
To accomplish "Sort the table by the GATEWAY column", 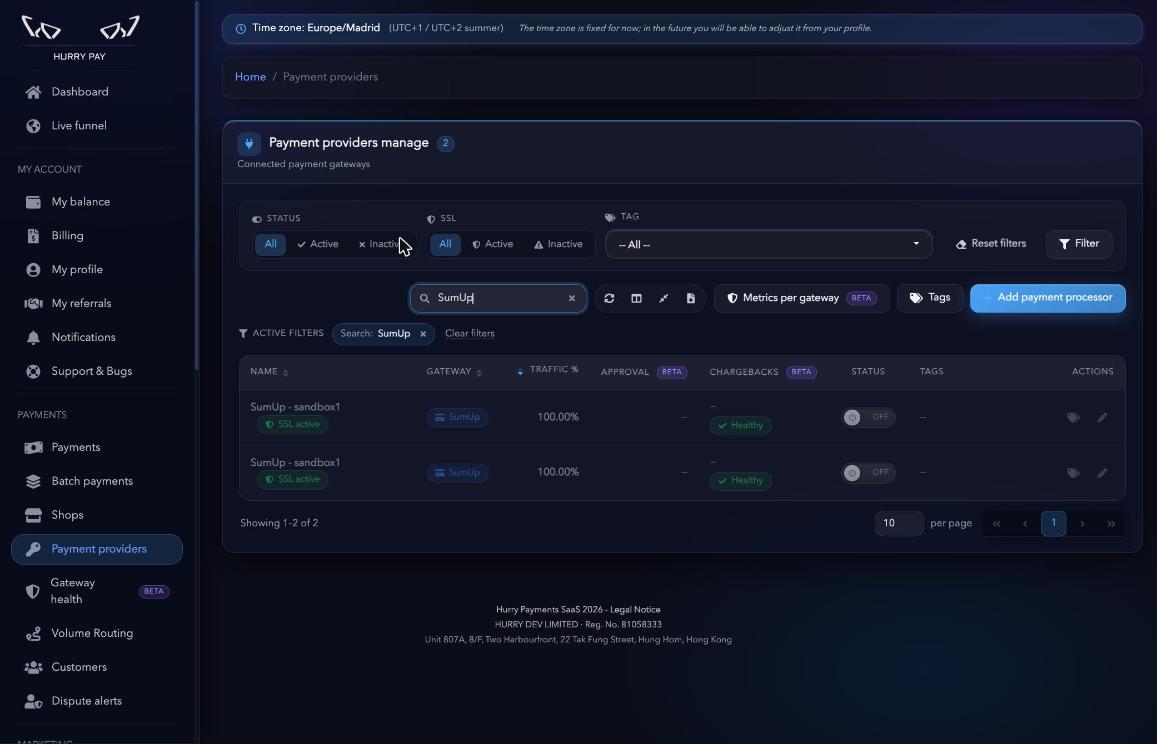I will 454,372.
